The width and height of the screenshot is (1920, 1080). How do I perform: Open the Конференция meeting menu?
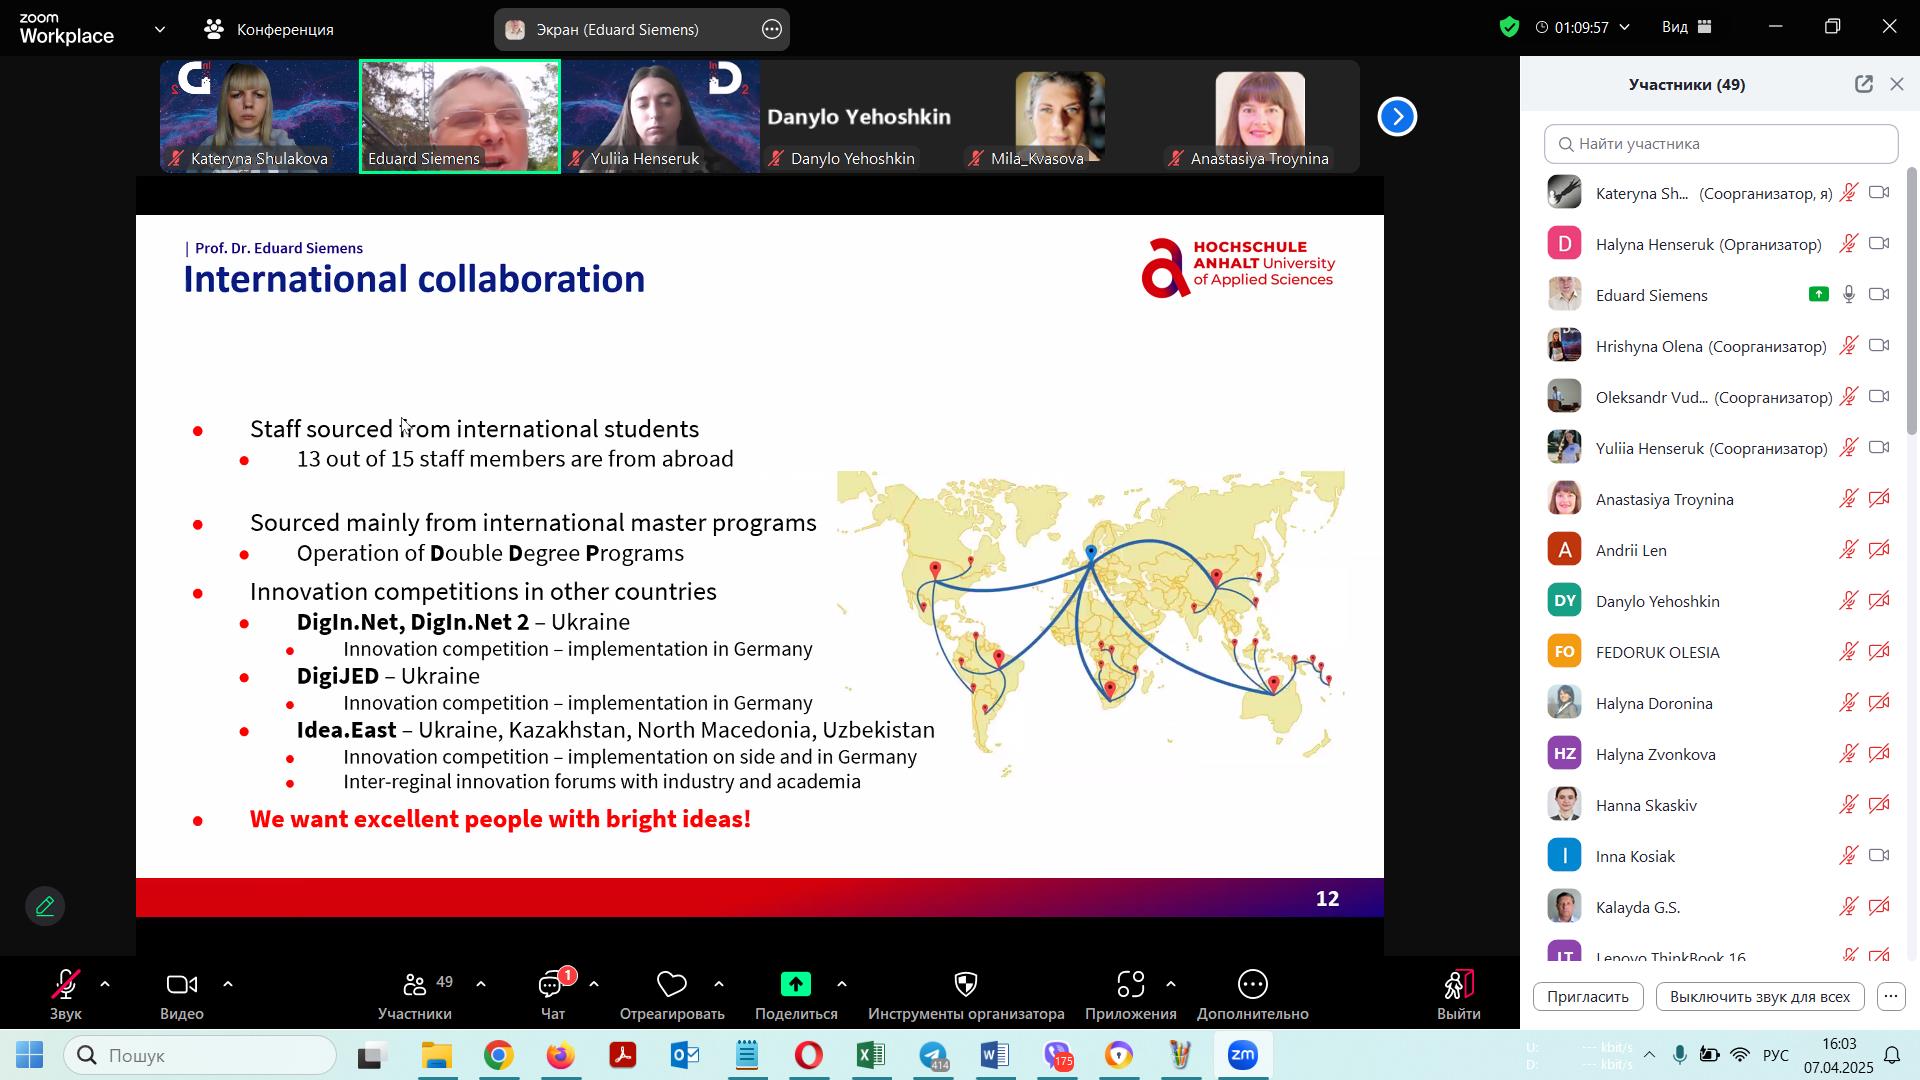coord(268,29)
